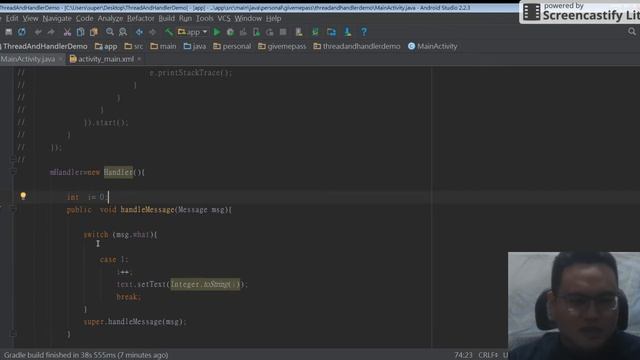The height and width of the screenshot is (360, 640).
Task: Click the navigate Forward arrow icon
Action: click(152, 32)
